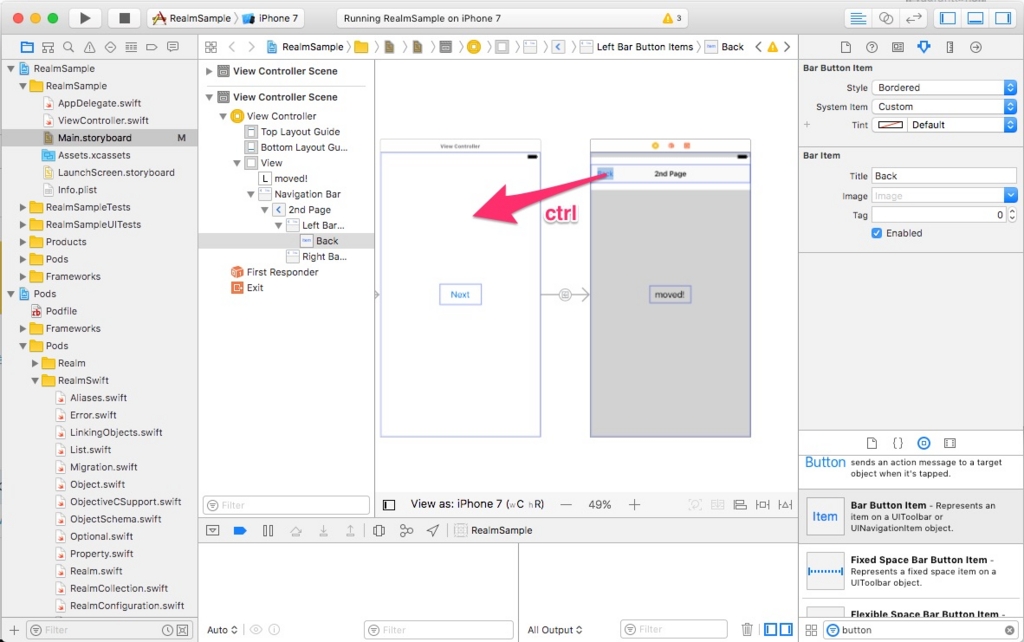Viewport: 1024px width, 642px height.
Task: Show the Assistant editor
Action: (886, 18)
